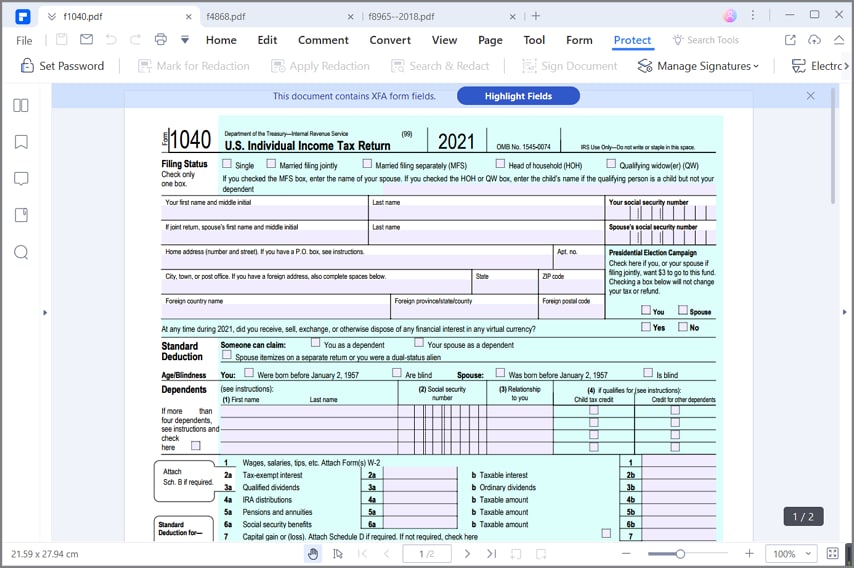
Task: Go to last page icon
Action: (491, 554)
